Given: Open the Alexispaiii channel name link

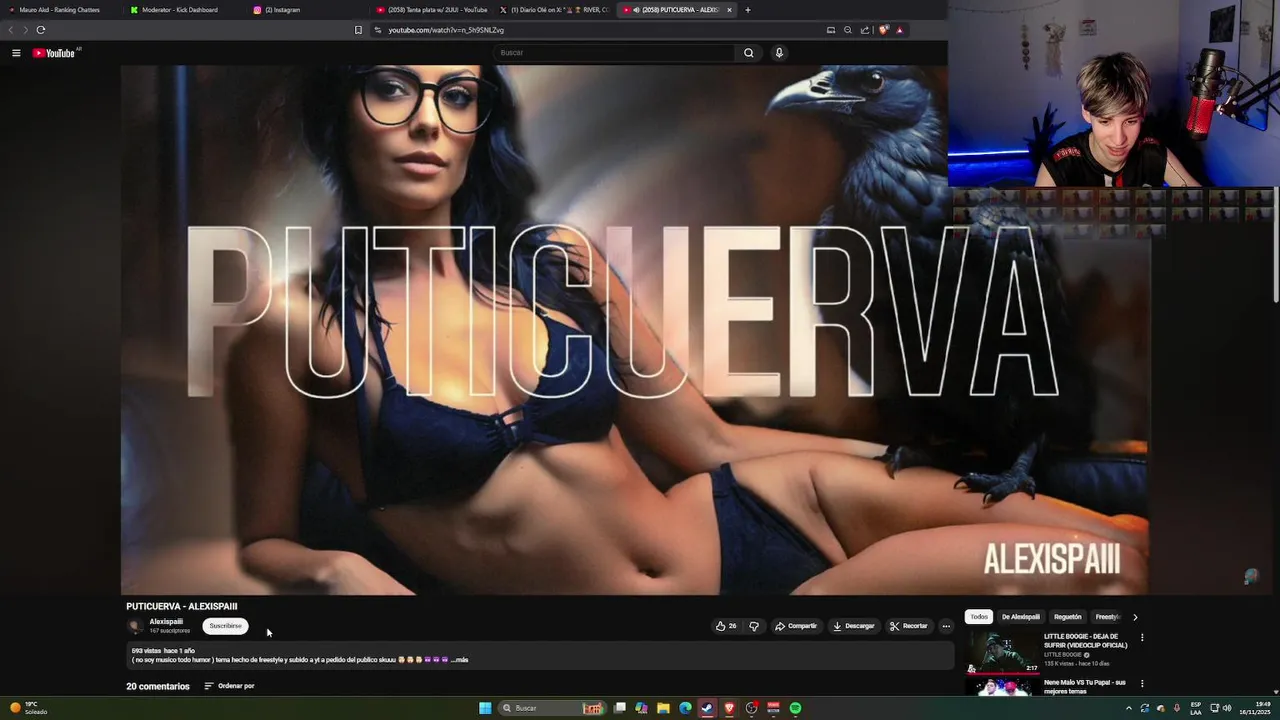Looking at the screenshot, I should point(166,621).
